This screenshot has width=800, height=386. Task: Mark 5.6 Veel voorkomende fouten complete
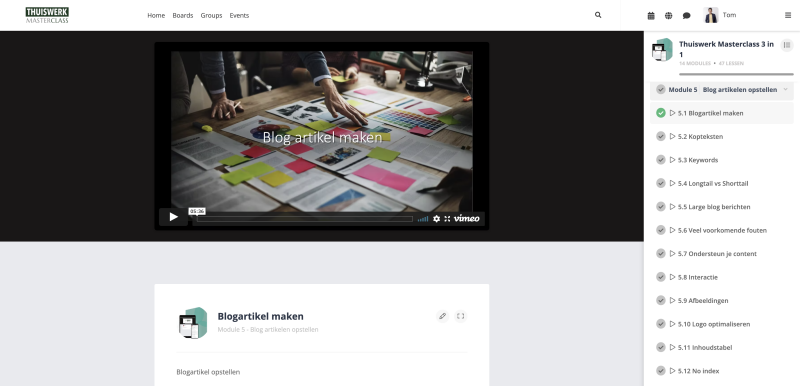coord(661,230)
